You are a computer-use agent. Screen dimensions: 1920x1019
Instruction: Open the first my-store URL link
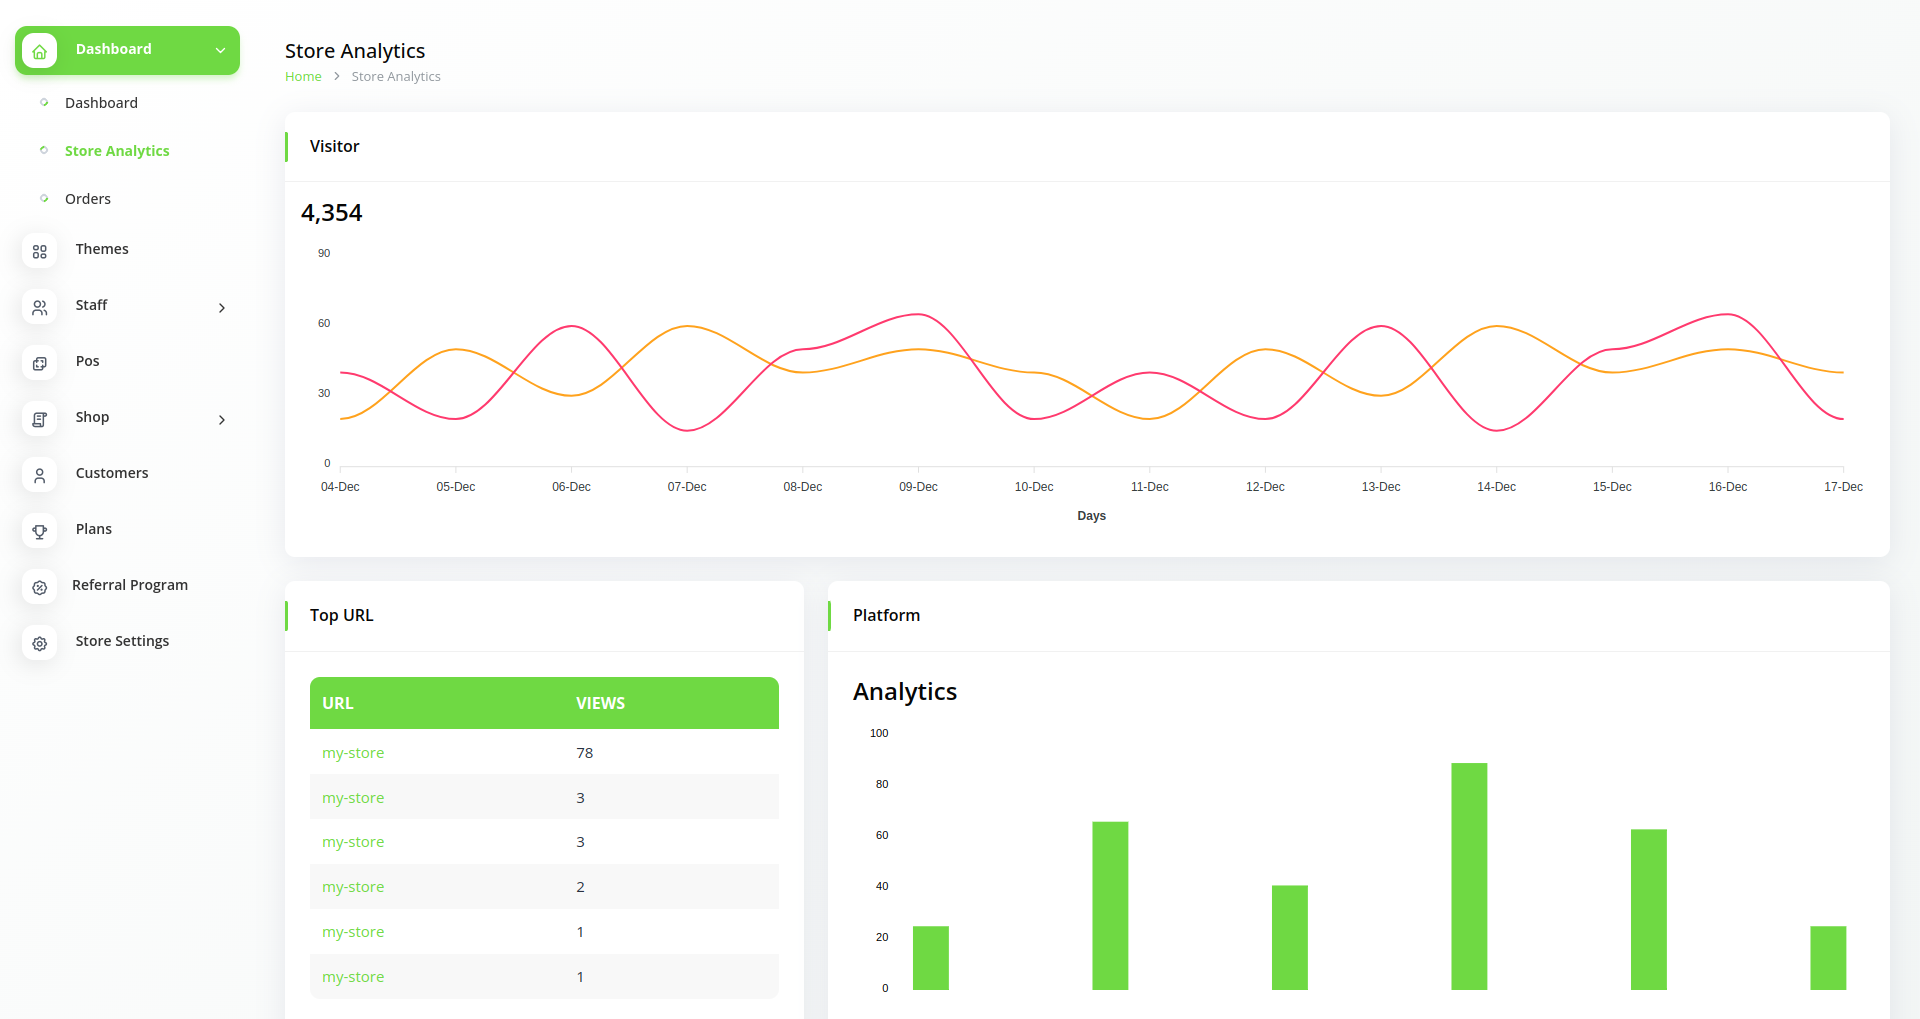click(353, 753)
